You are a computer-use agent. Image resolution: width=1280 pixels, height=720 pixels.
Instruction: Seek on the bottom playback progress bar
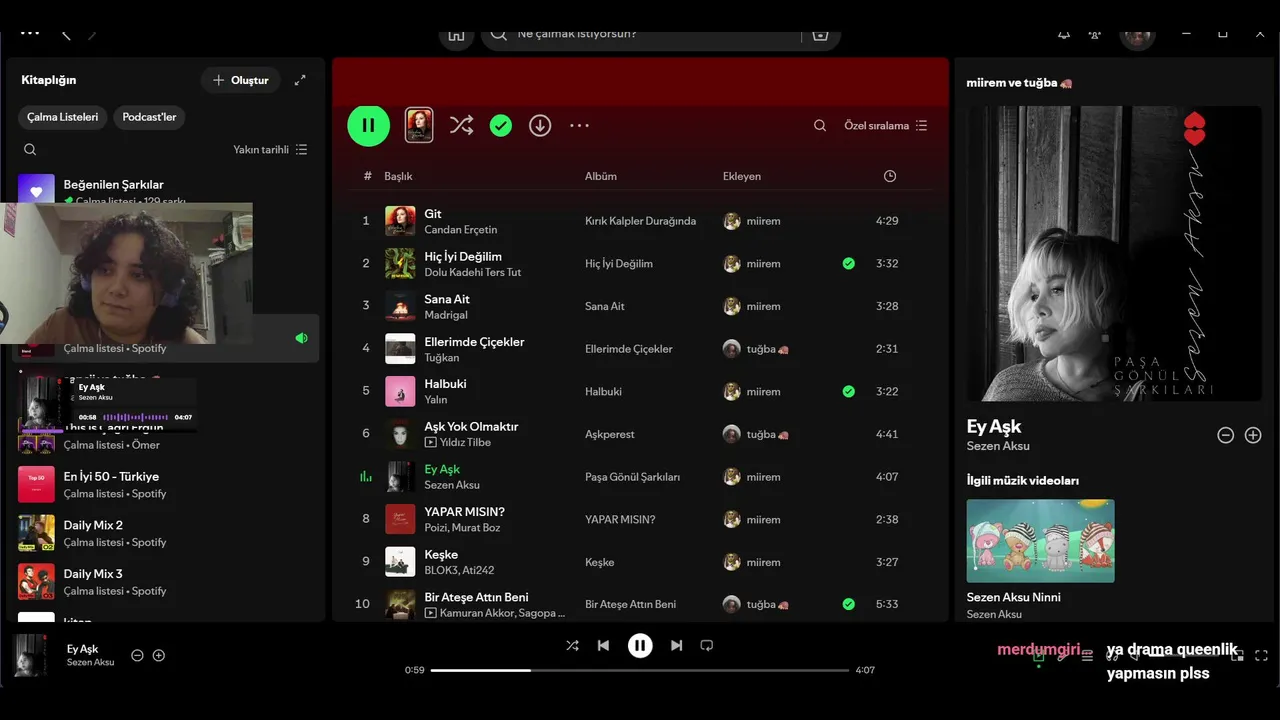click(640, 670)
